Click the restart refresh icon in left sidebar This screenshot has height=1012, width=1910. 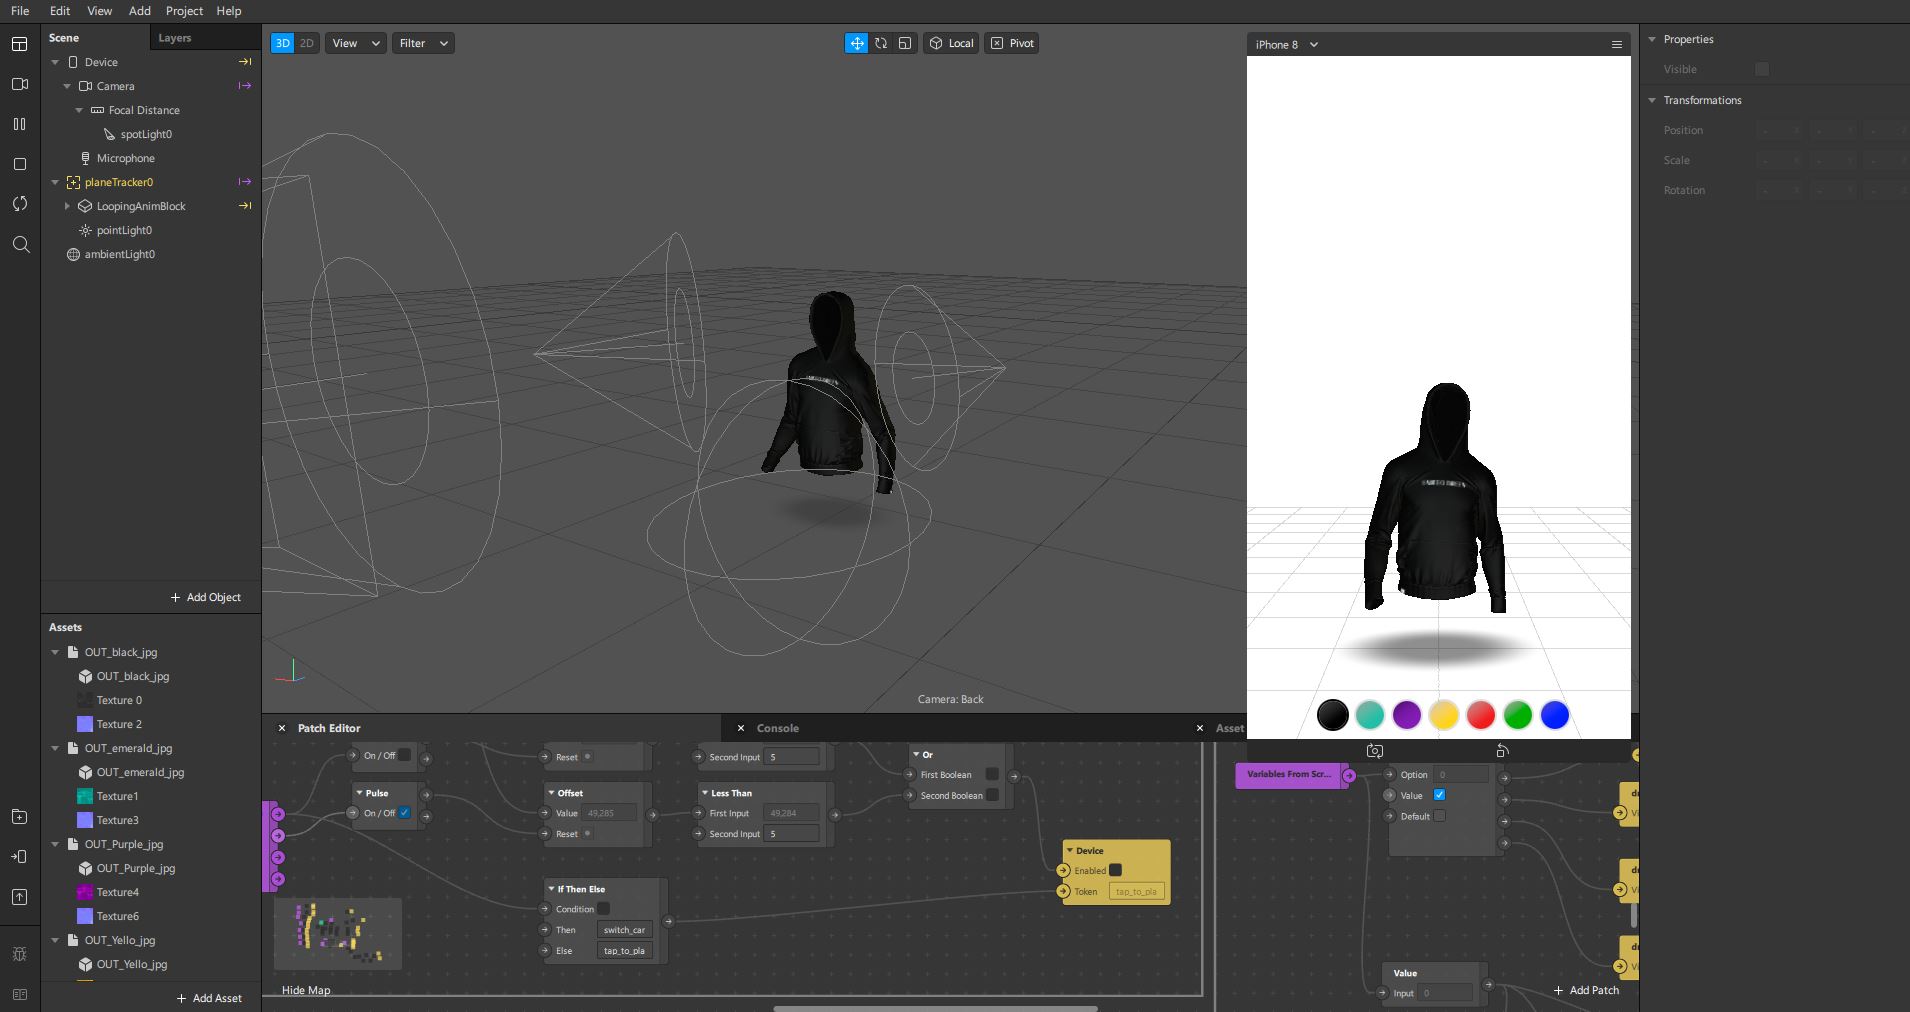(x=19, y=204)
